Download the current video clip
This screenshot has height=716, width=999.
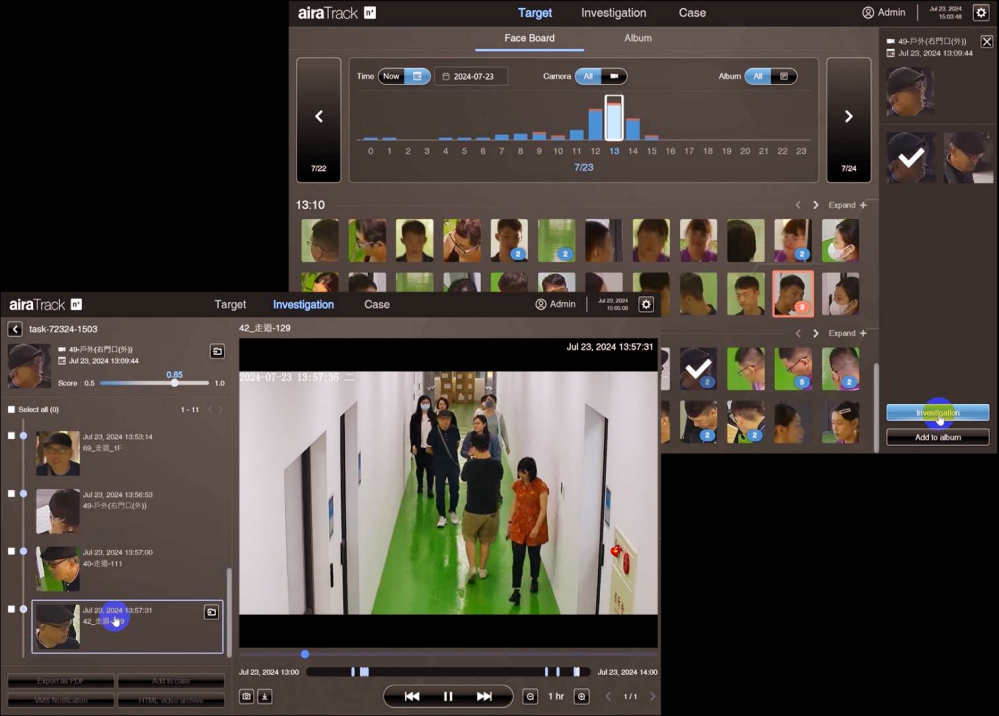(265, 696)
